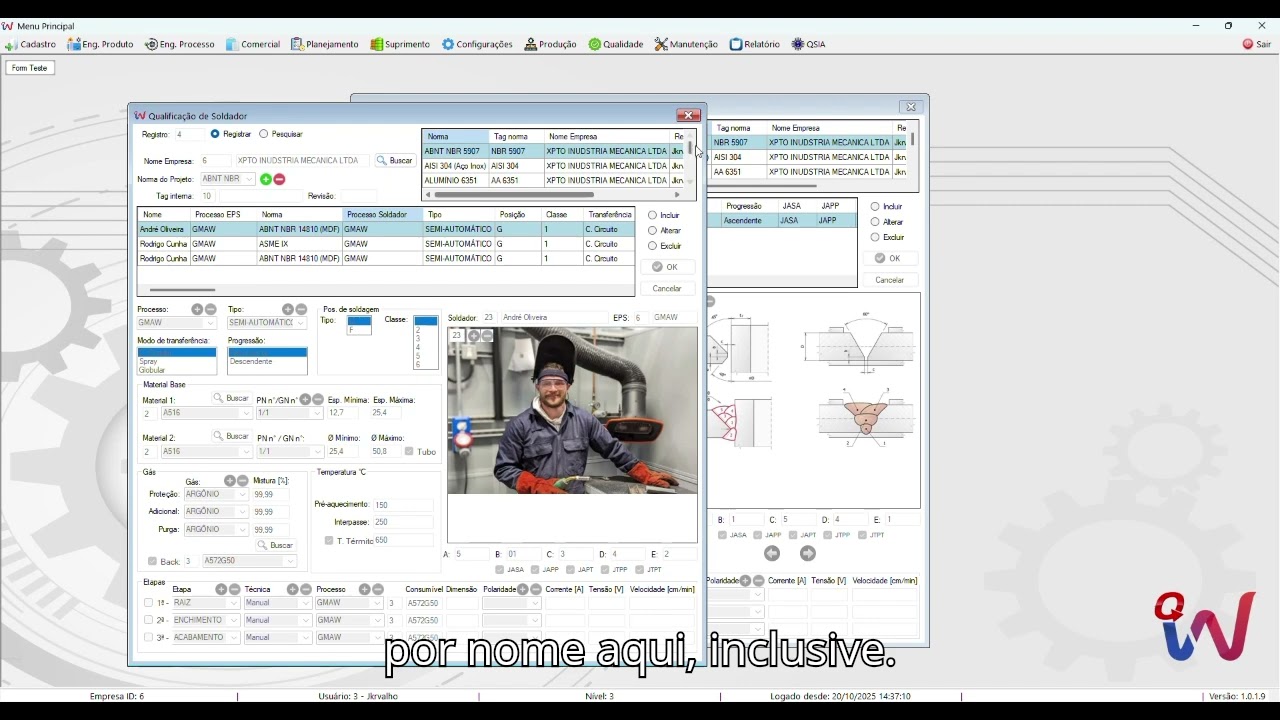Screen dimensions: 1280x720
Task: Select the Pesquisar radio button
Action: pos(264,134)
